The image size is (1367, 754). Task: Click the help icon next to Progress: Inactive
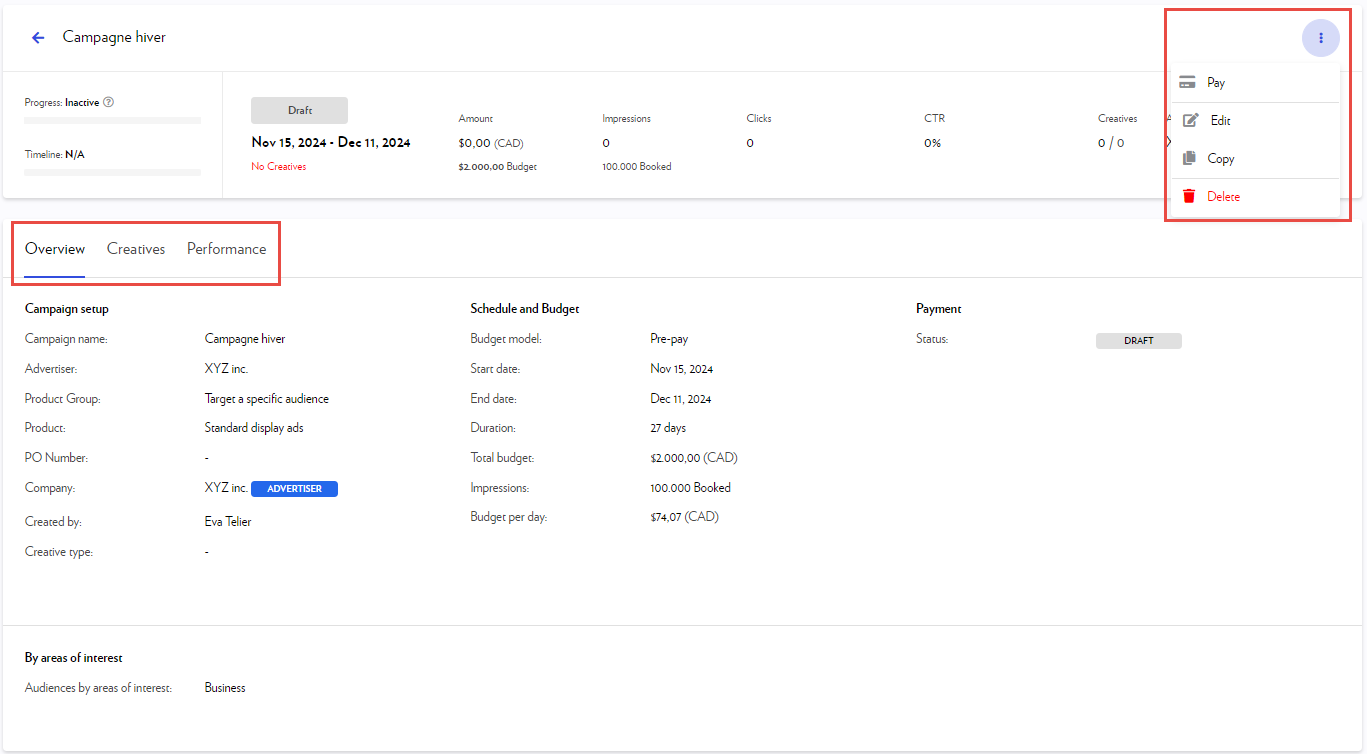(108, 102)
